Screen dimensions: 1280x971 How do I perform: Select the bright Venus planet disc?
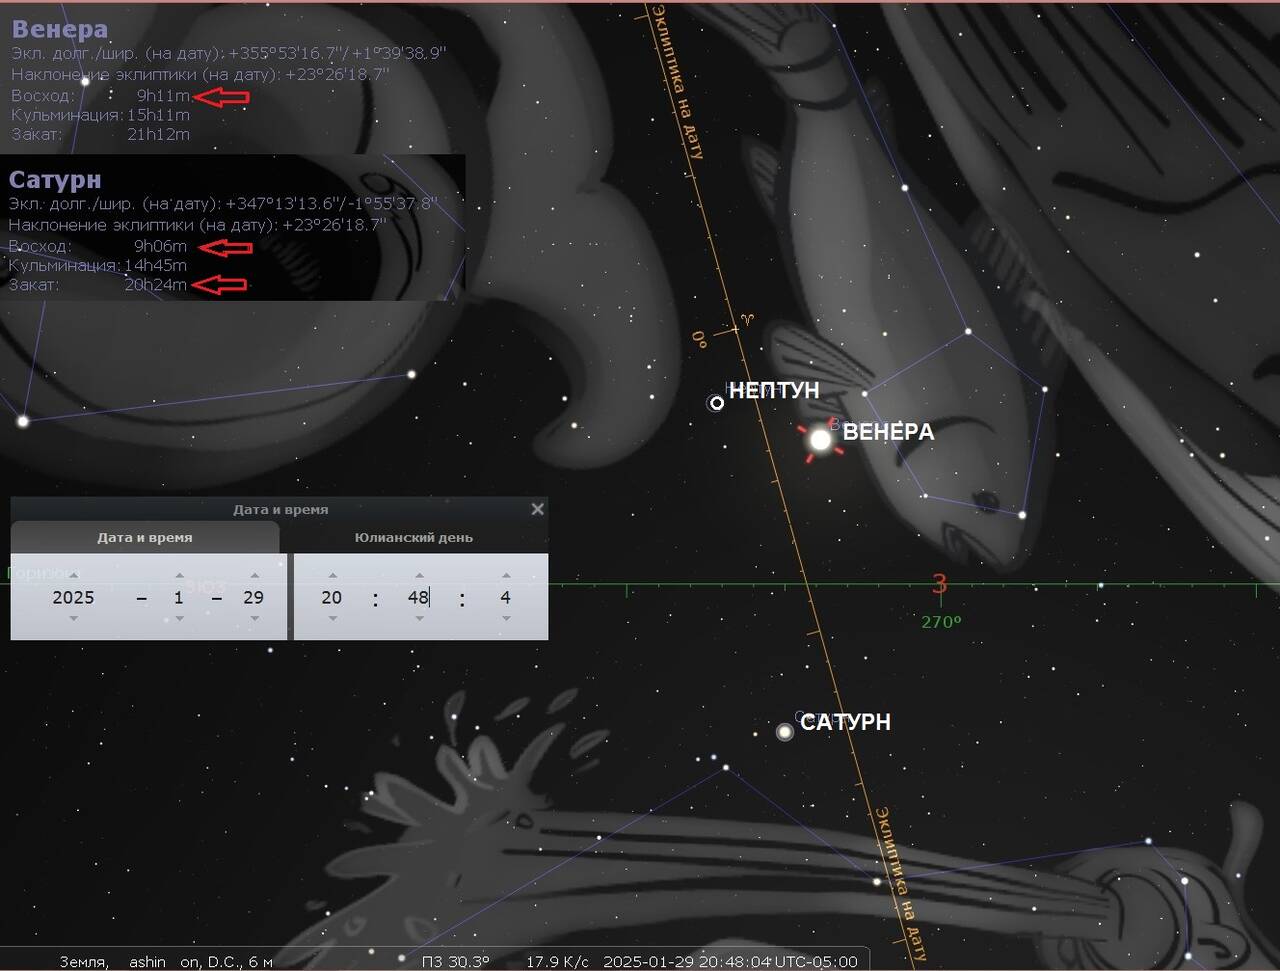[x=820, y=439]
